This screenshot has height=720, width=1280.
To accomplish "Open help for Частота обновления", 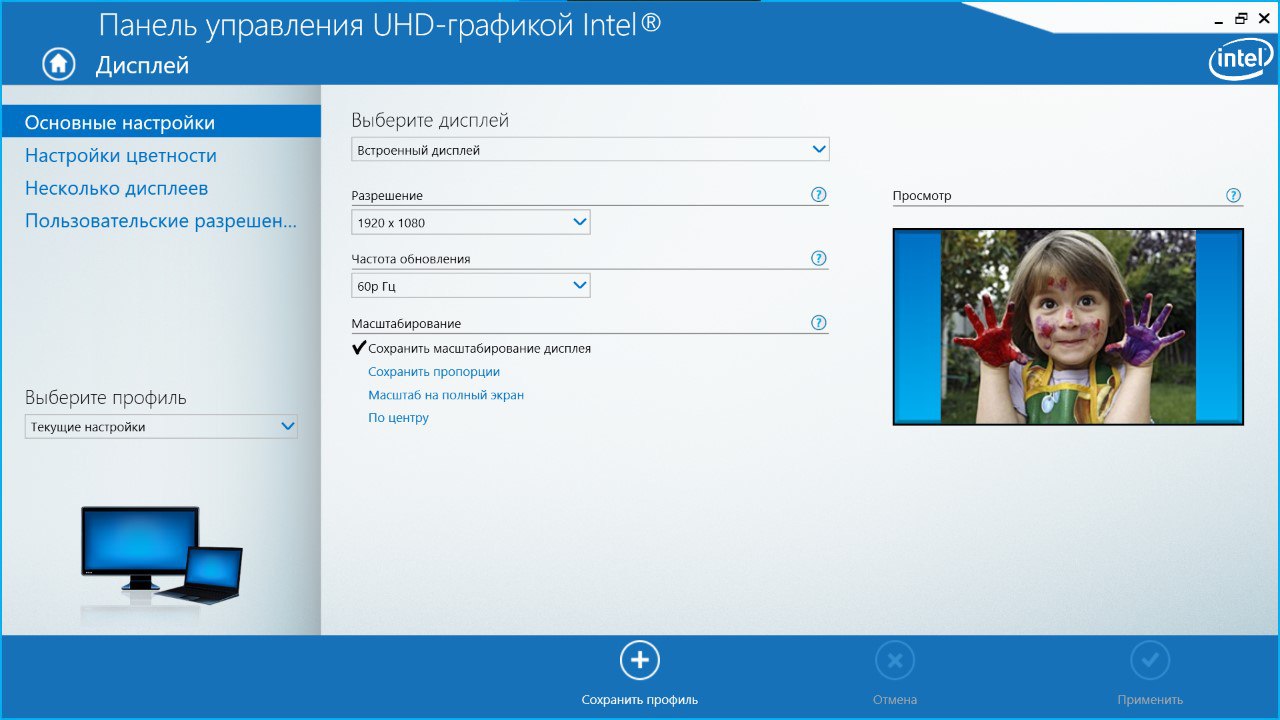I will [x=819, y=258].
